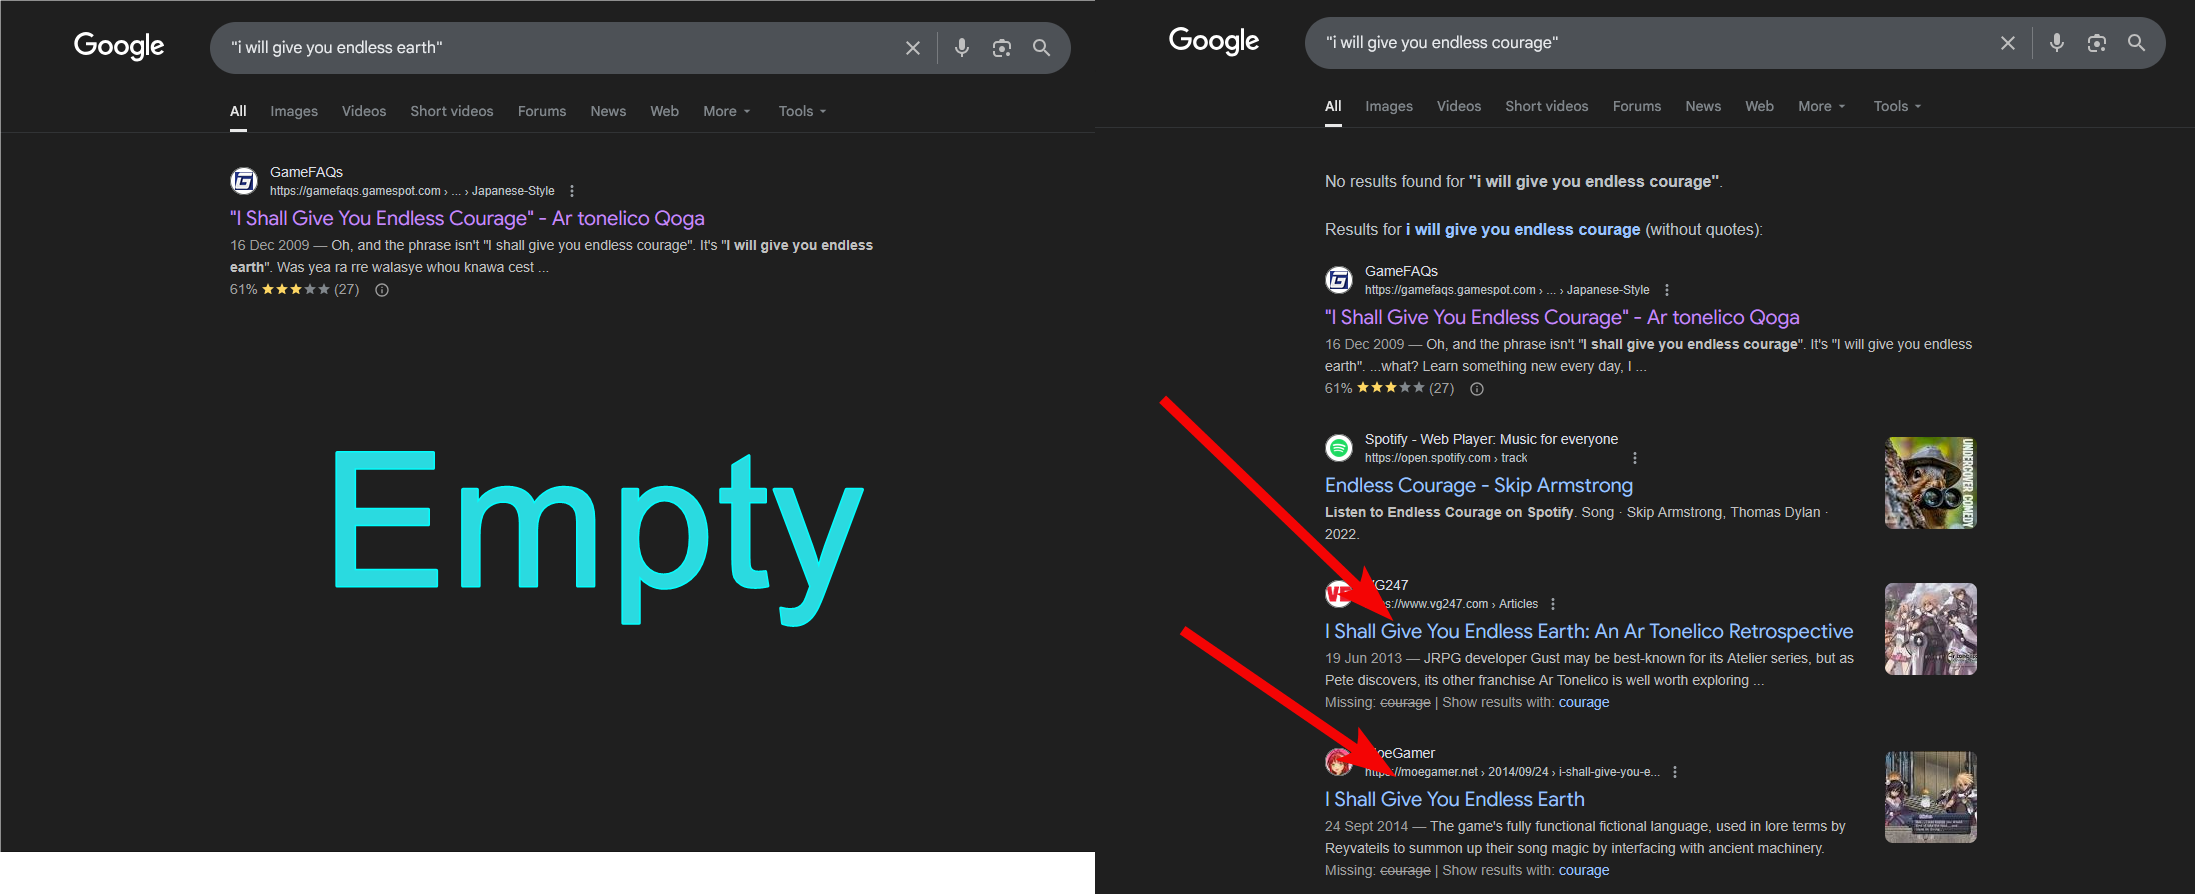Click the "i will give you endless courage" unquoted search link
2195x894 pixels.
point(1523,230)
